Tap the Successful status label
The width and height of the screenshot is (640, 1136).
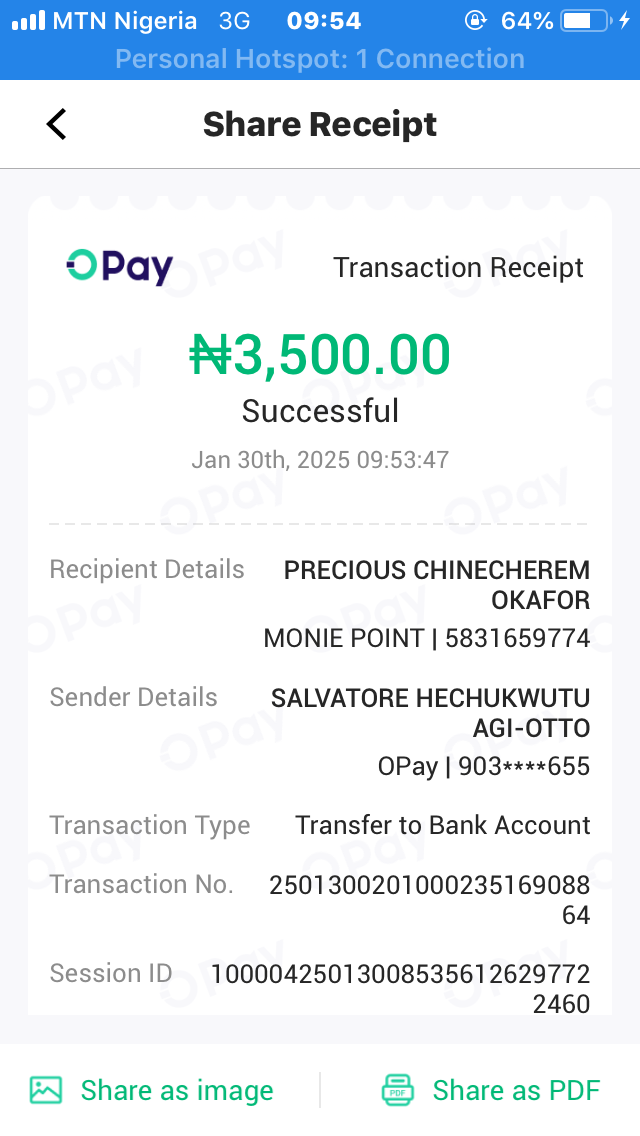click(x=320, y=411)
